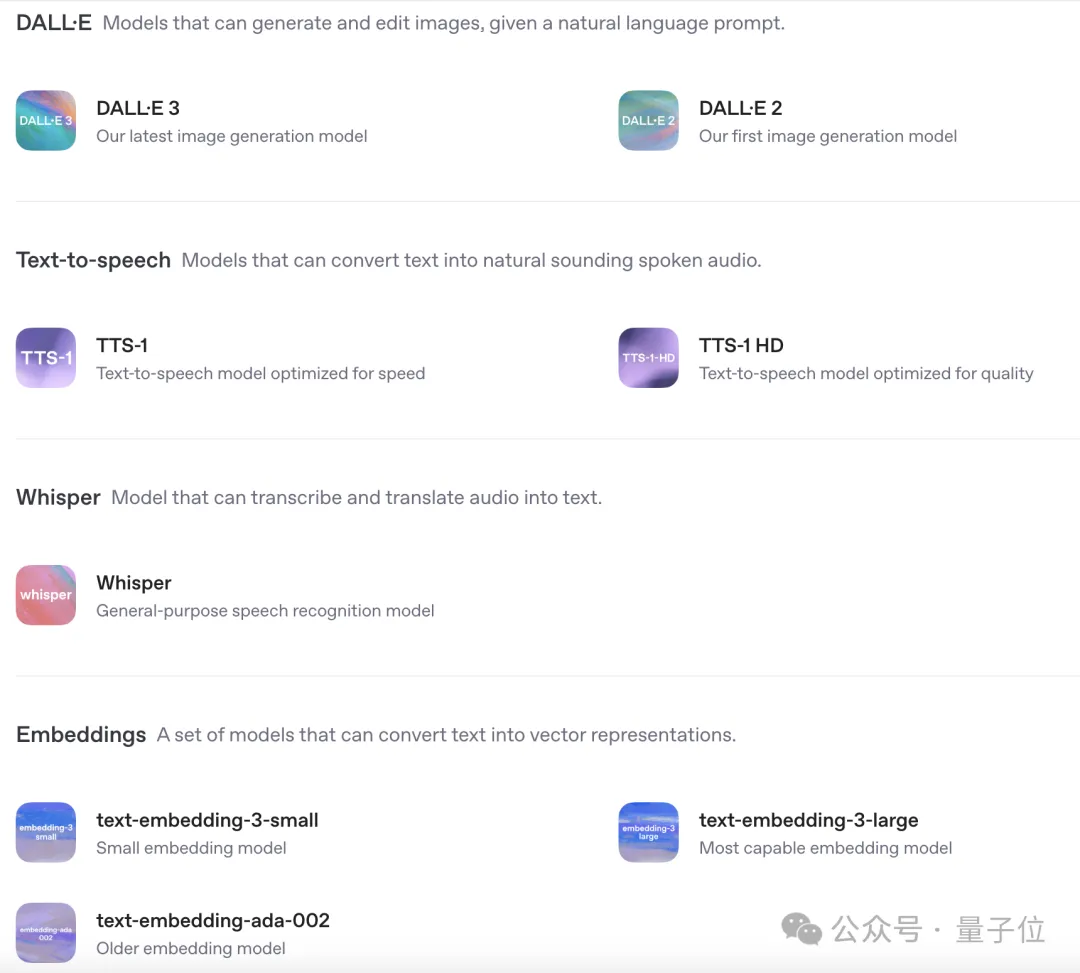1080x973 pixels.
Task: Go to the TTS-1 model page
Action: coord(122,345)
